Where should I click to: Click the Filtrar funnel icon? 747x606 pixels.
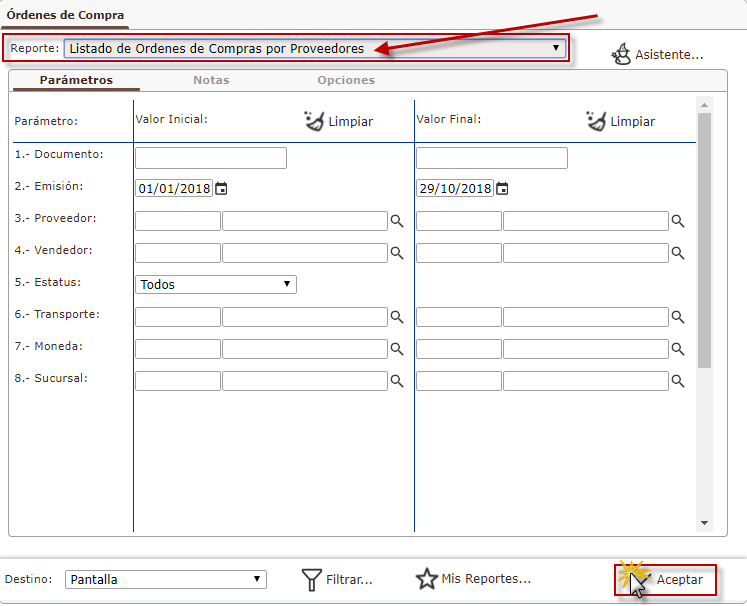[x=312, y=579]
